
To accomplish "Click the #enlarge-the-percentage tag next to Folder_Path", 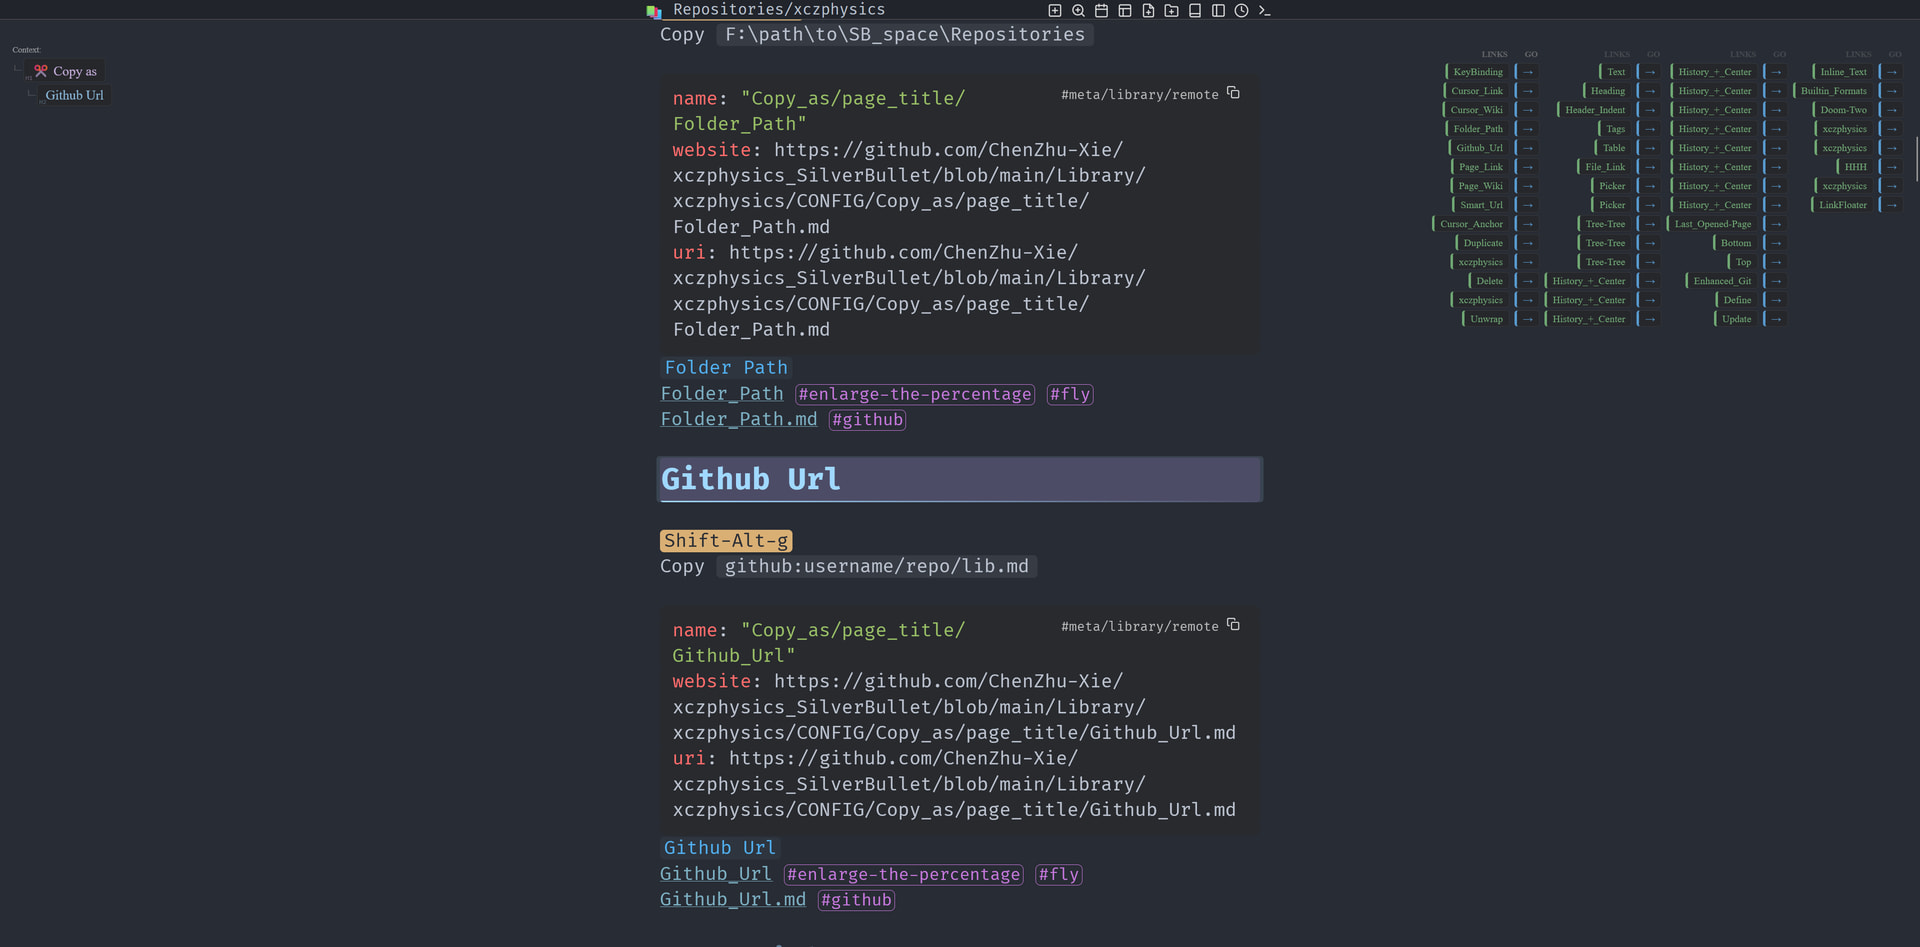I will pos(914,395).
